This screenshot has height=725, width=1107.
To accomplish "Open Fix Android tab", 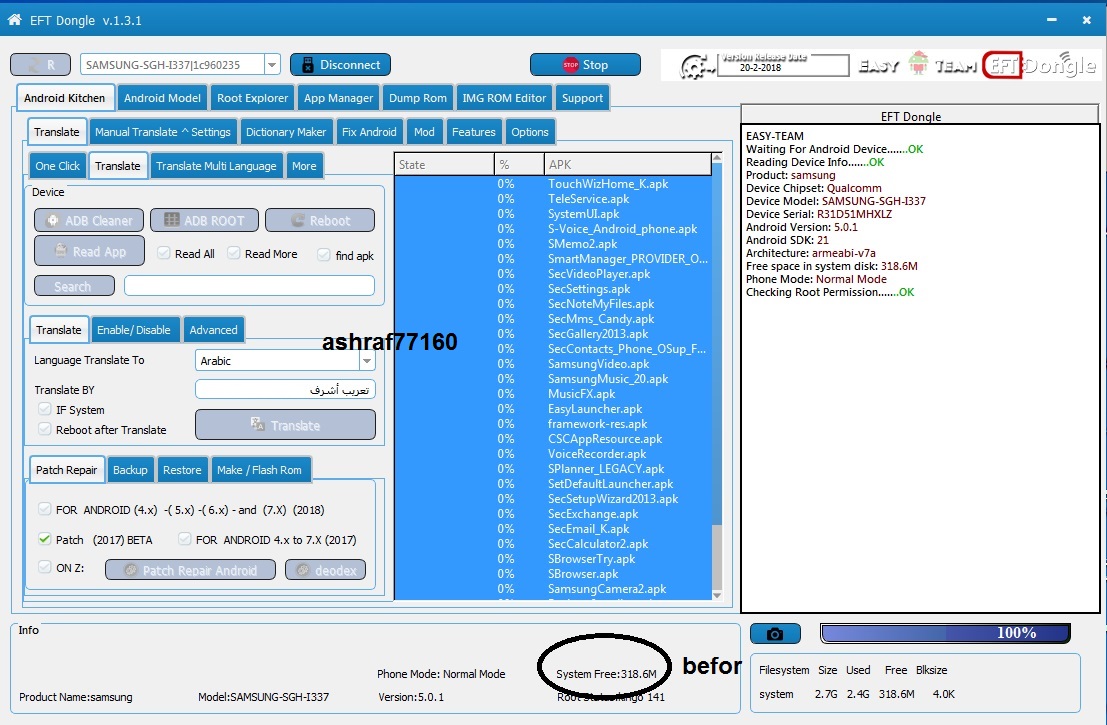I will pyautogui.click(x=369, y=132).
